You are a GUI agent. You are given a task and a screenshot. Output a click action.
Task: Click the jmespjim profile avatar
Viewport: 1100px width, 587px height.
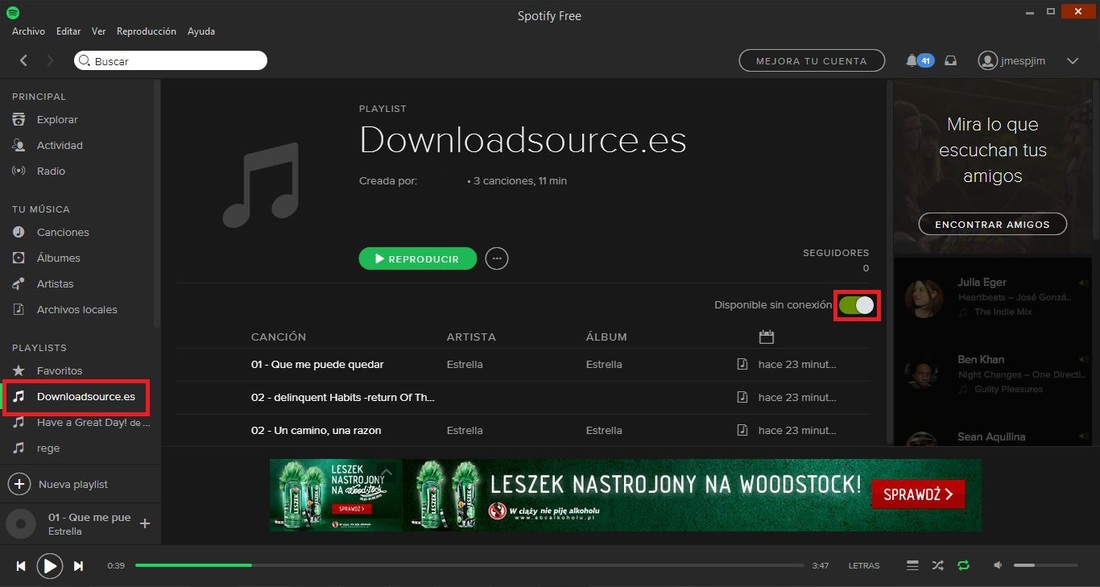988,61
